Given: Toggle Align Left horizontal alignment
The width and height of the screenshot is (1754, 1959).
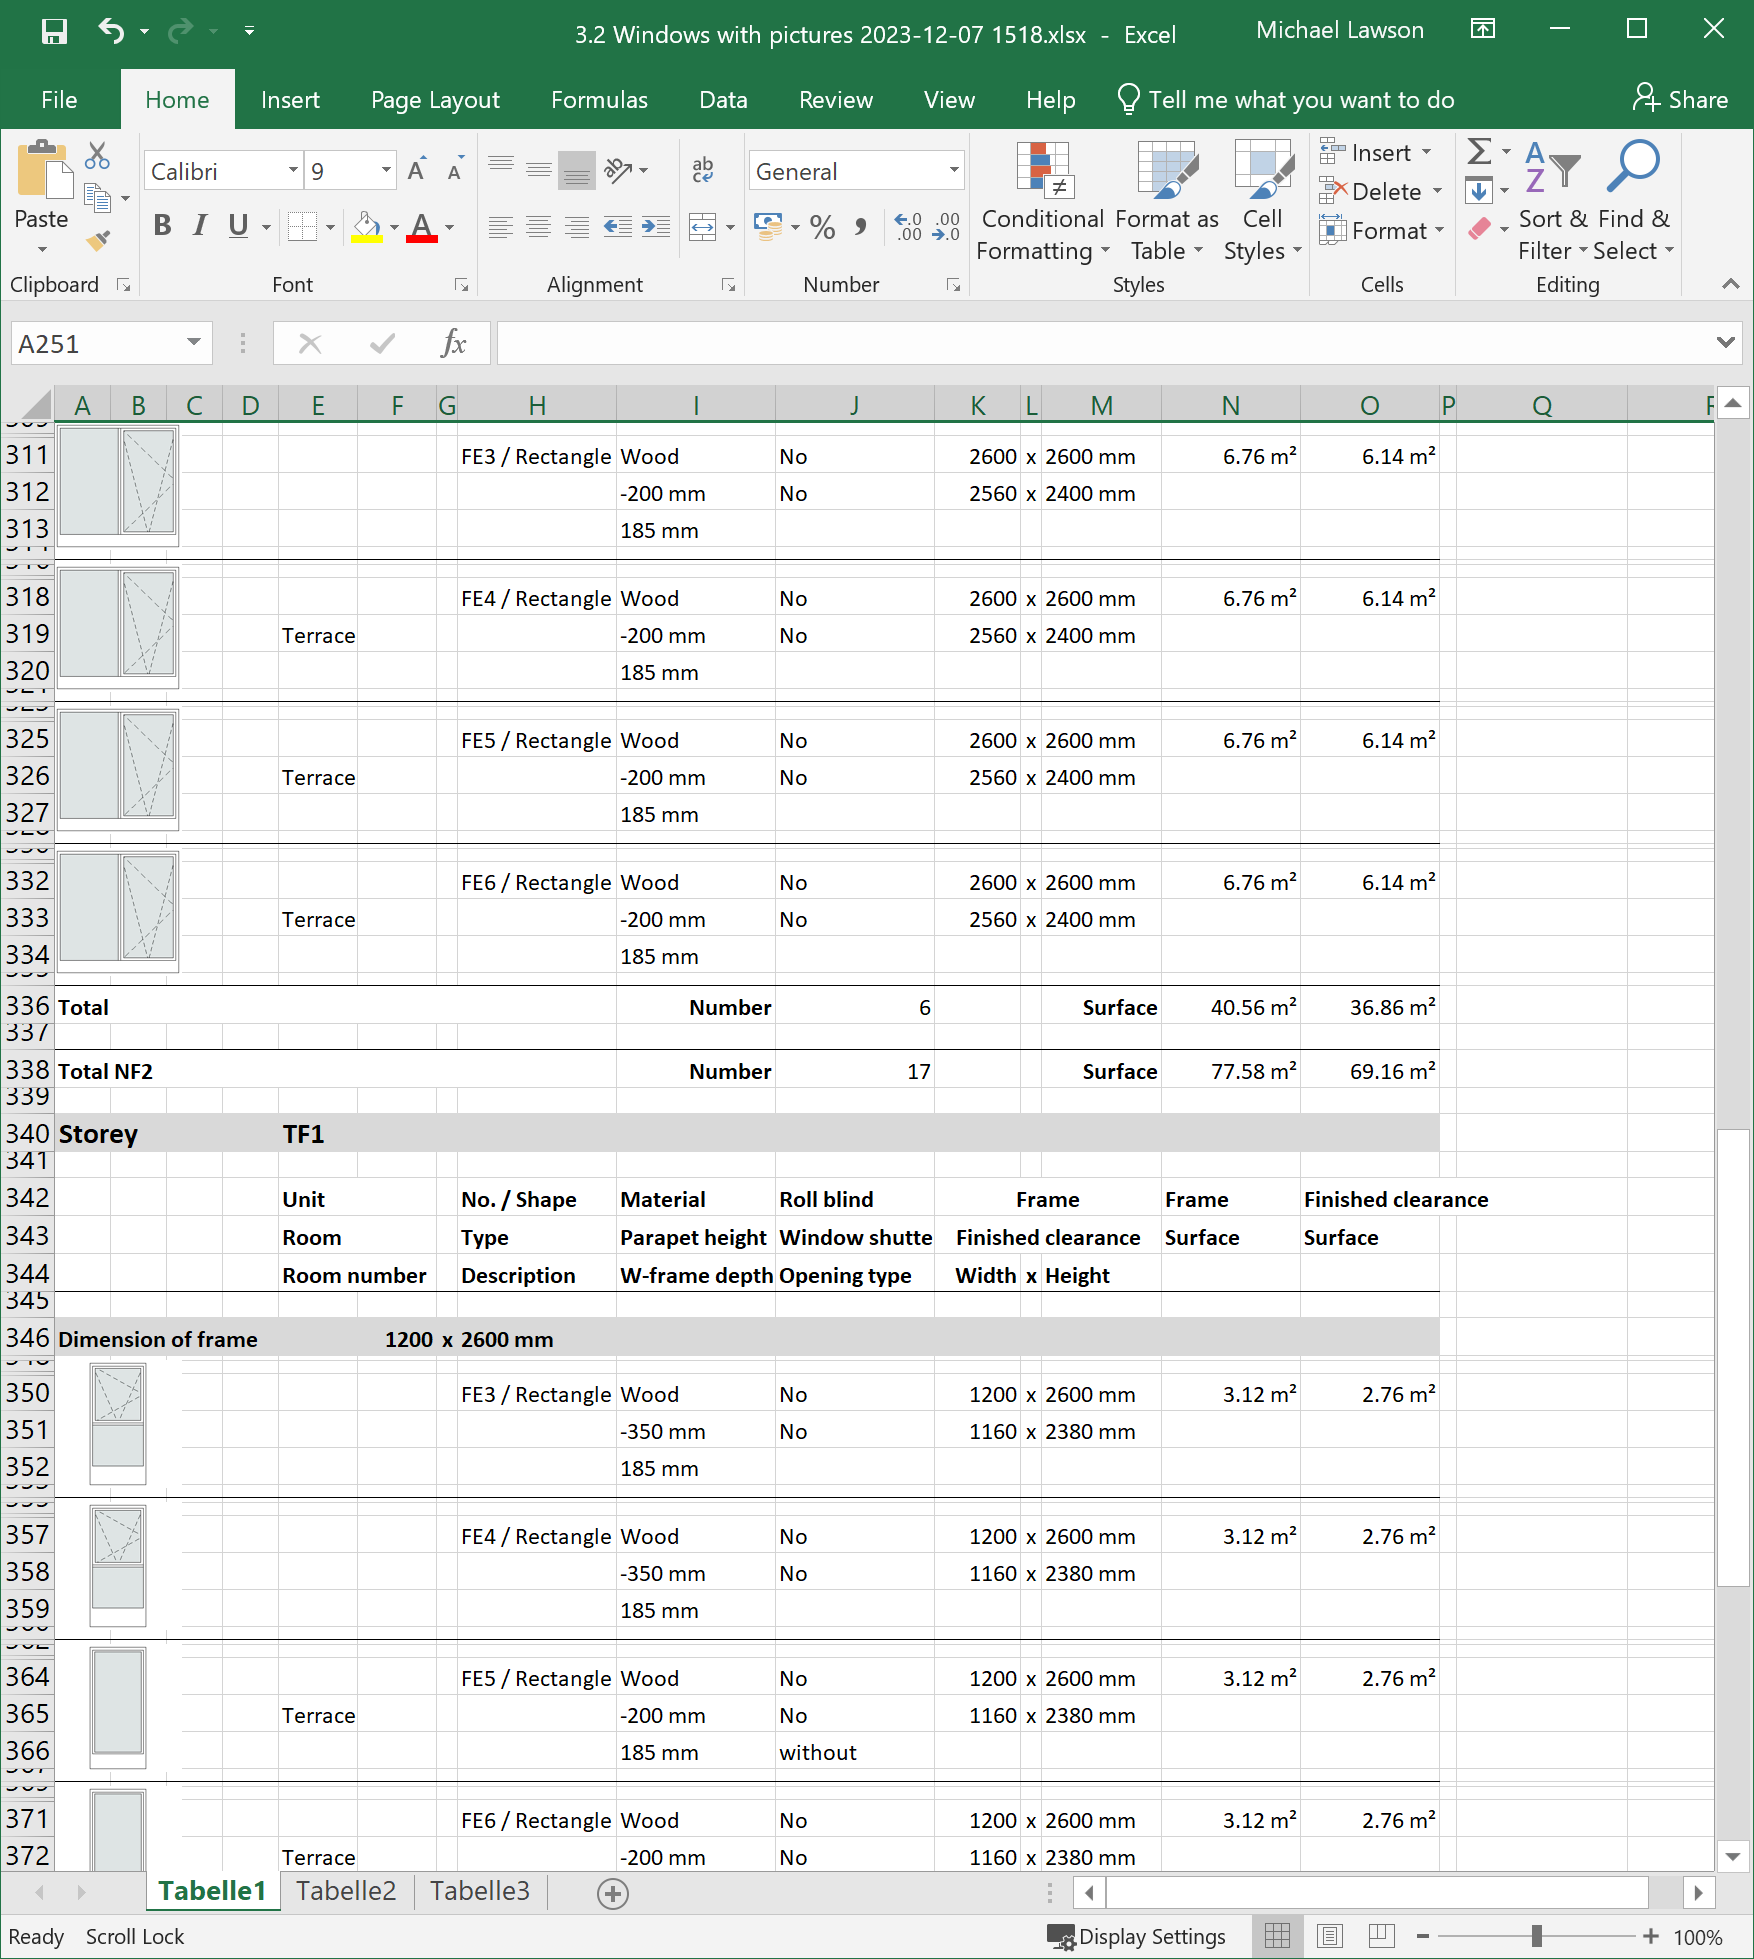Looking at the screenshot, I should [x=501, y=227].
